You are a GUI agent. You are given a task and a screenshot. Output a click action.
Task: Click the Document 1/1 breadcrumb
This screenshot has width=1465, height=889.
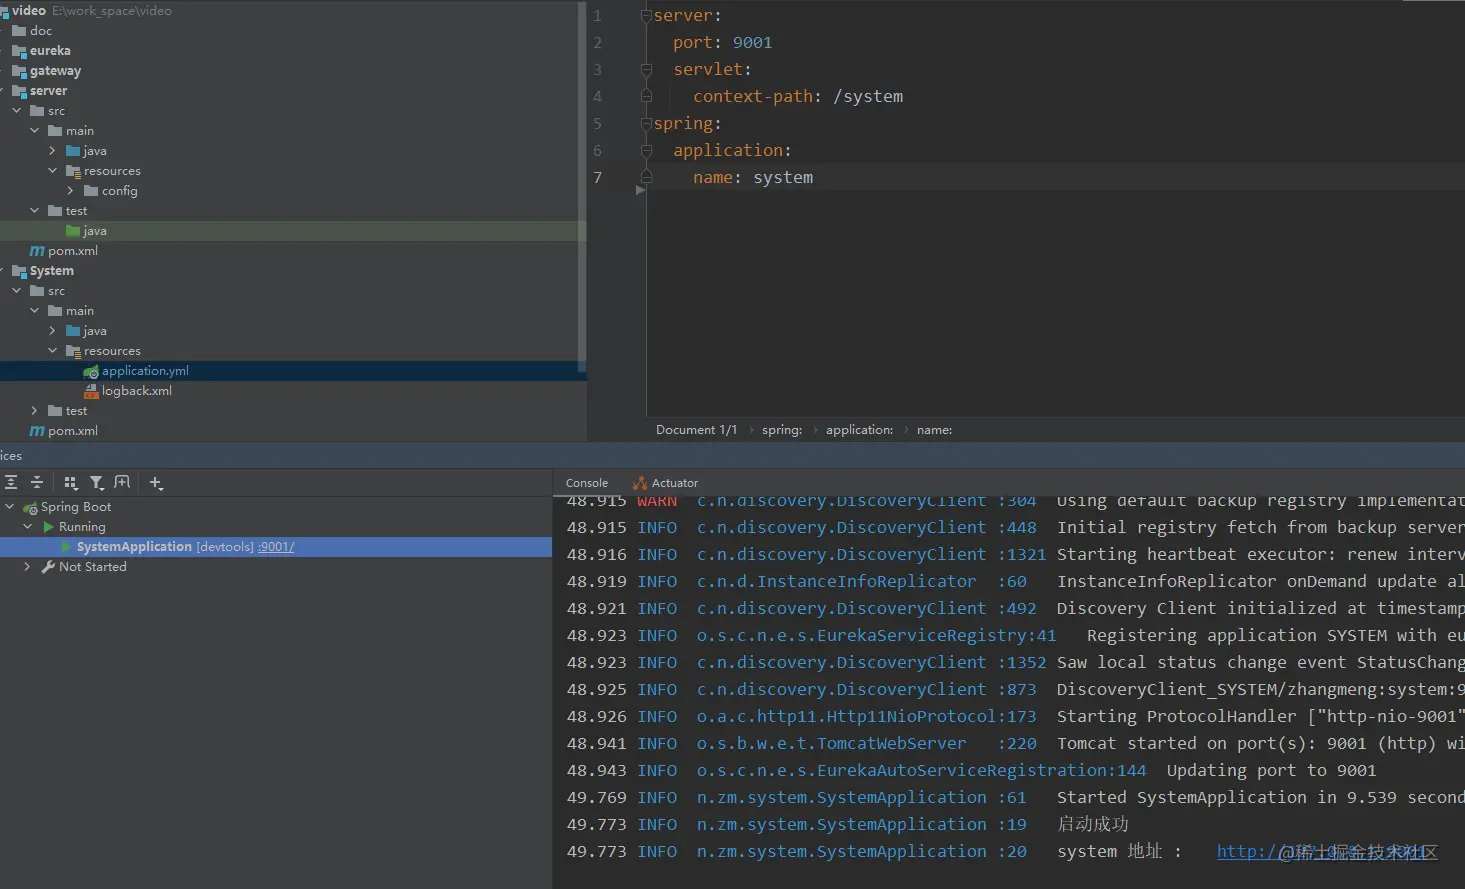tap(697, 430)
